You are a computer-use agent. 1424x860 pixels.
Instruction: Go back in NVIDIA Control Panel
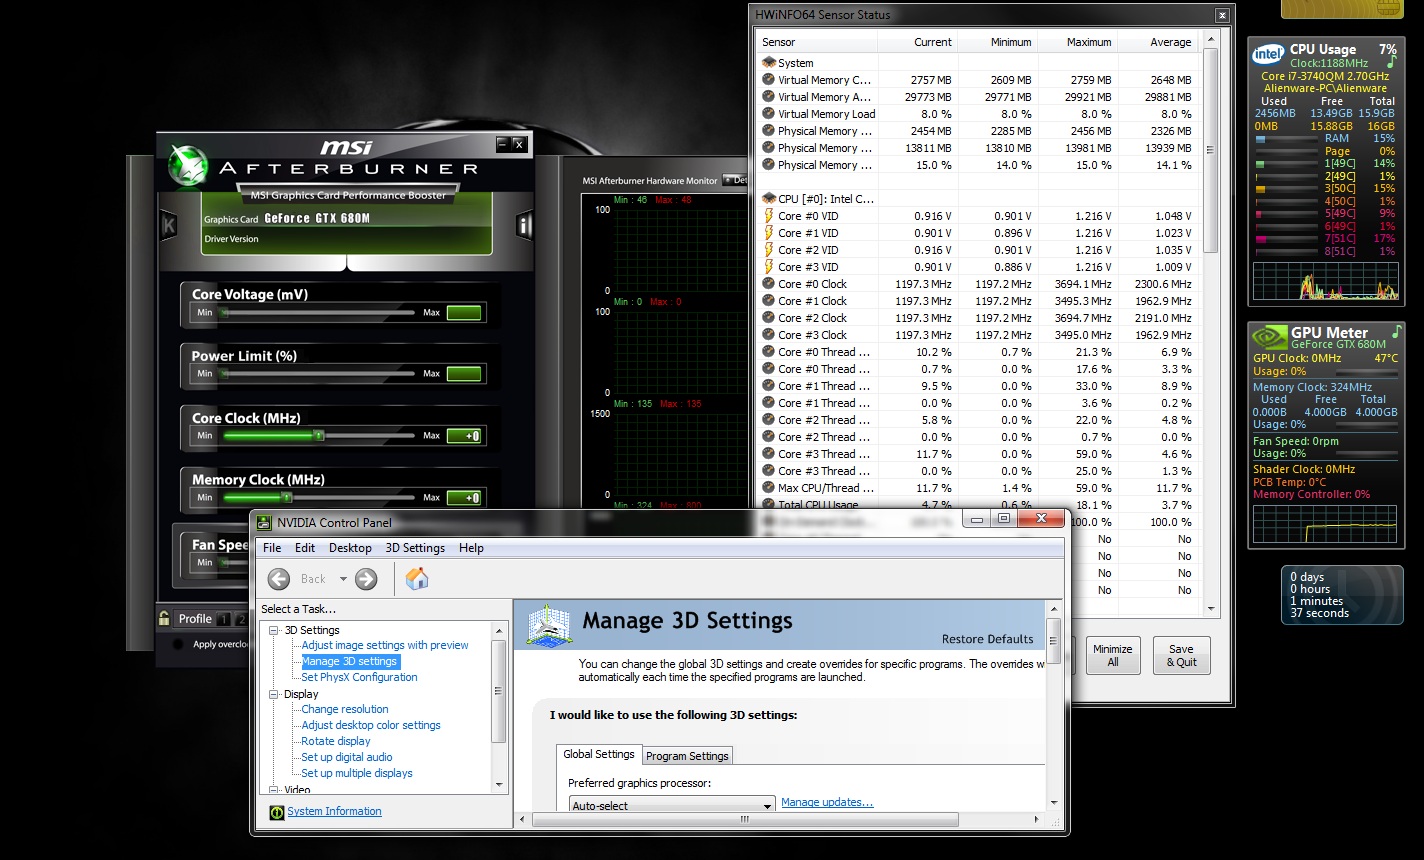(279, 579)
